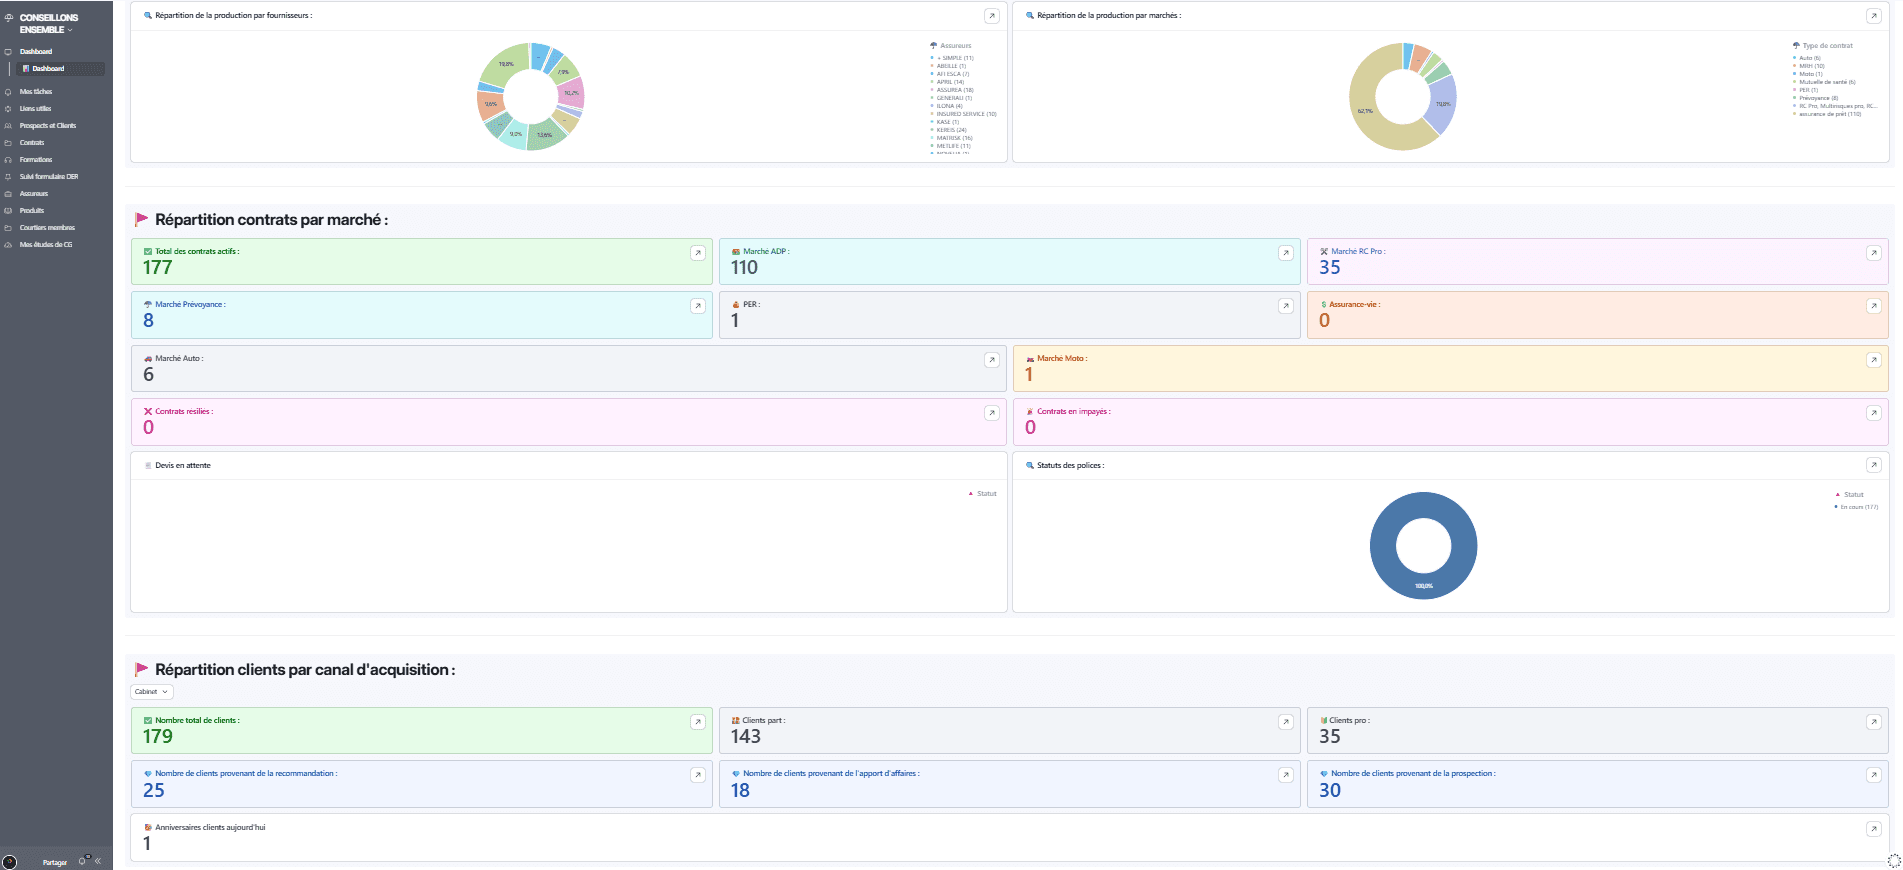Open Mes études de CG link

[x=45, y=245]
